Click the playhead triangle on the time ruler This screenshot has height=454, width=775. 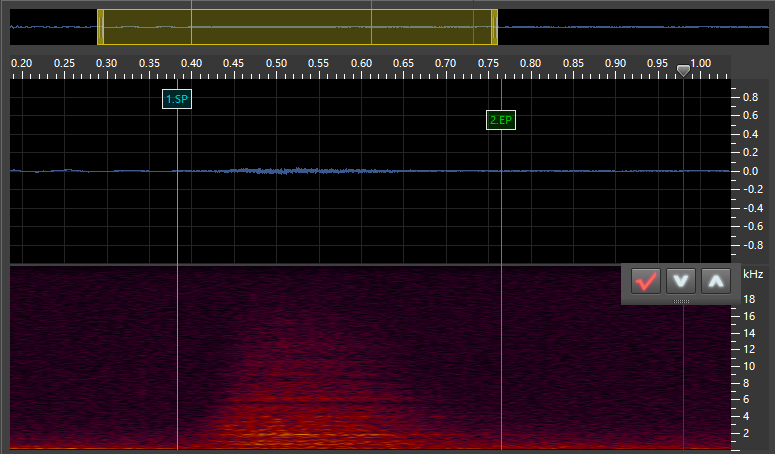point(683,71)
